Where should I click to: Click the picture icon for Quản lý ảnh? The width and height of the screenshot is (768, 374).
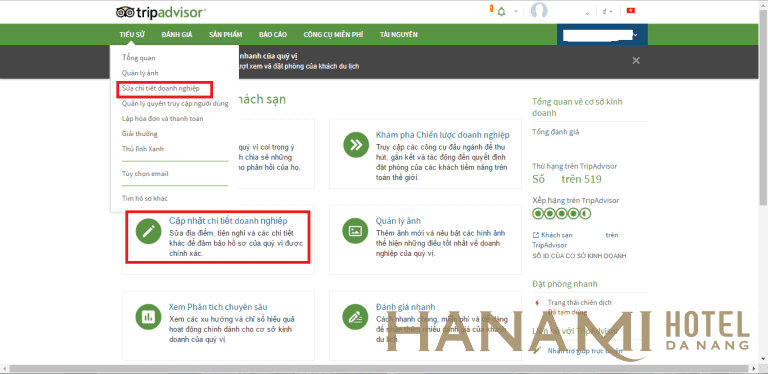(x=356, y=232)
